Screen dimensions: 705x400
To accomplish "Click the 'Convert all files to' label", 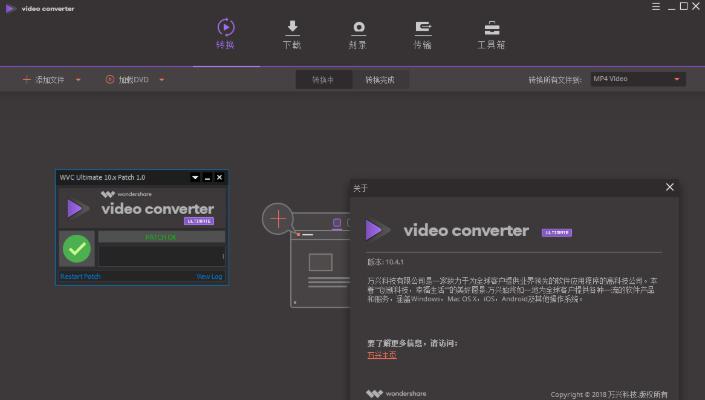I will point(555,80).
